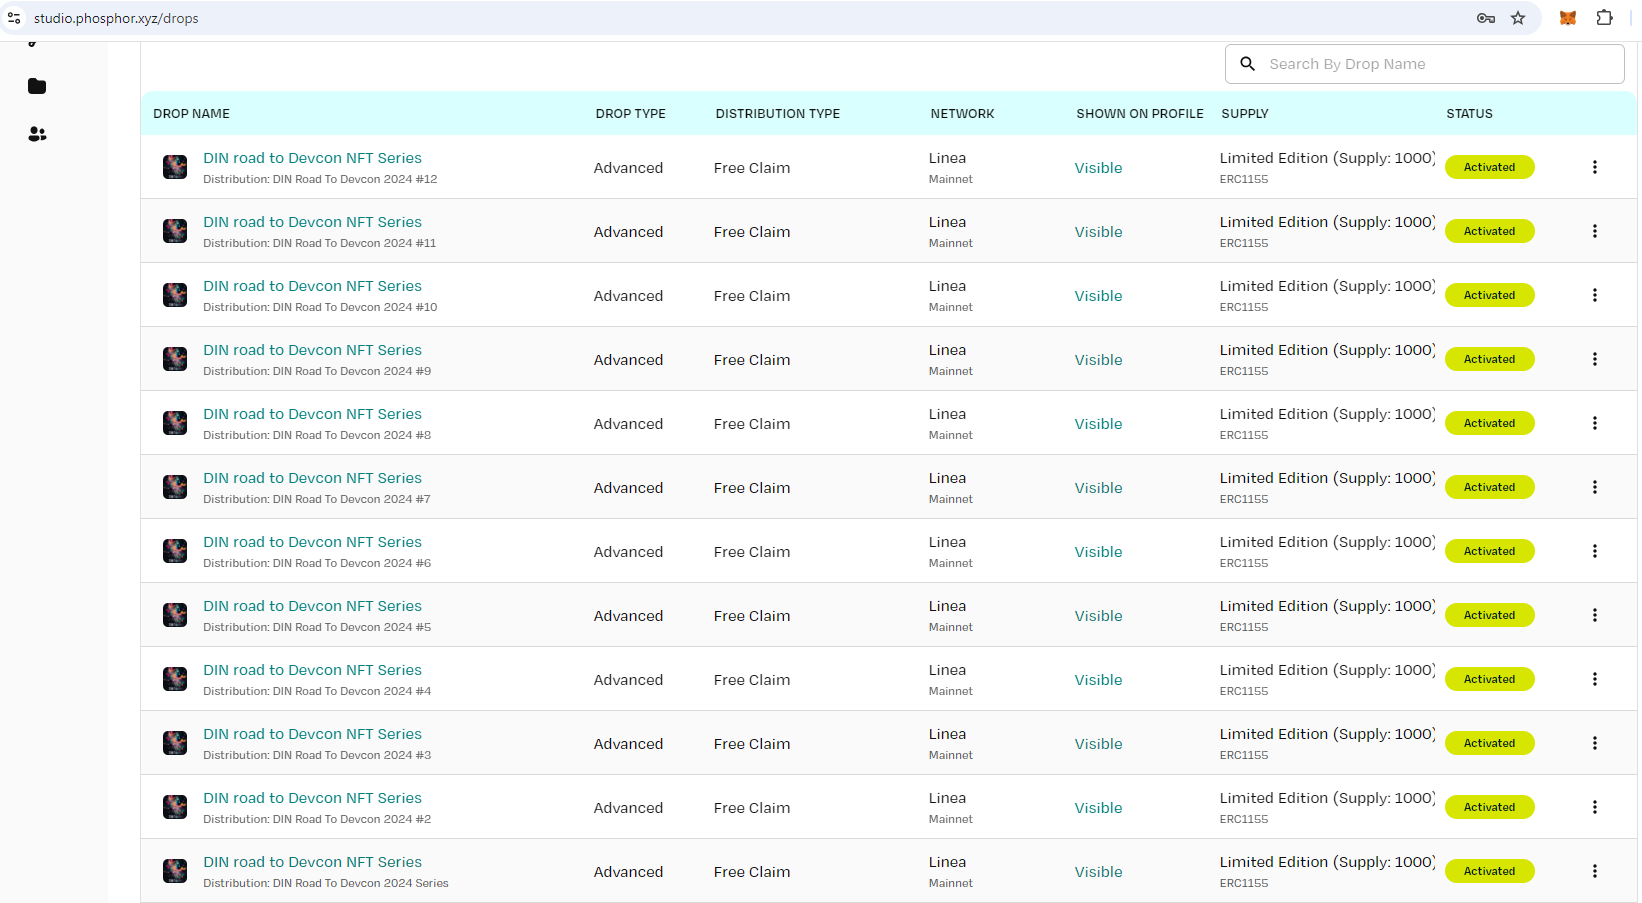Bookmark this page with star icon
The width and height of the screenshot is (1642, 903).
pos(1518,18)
